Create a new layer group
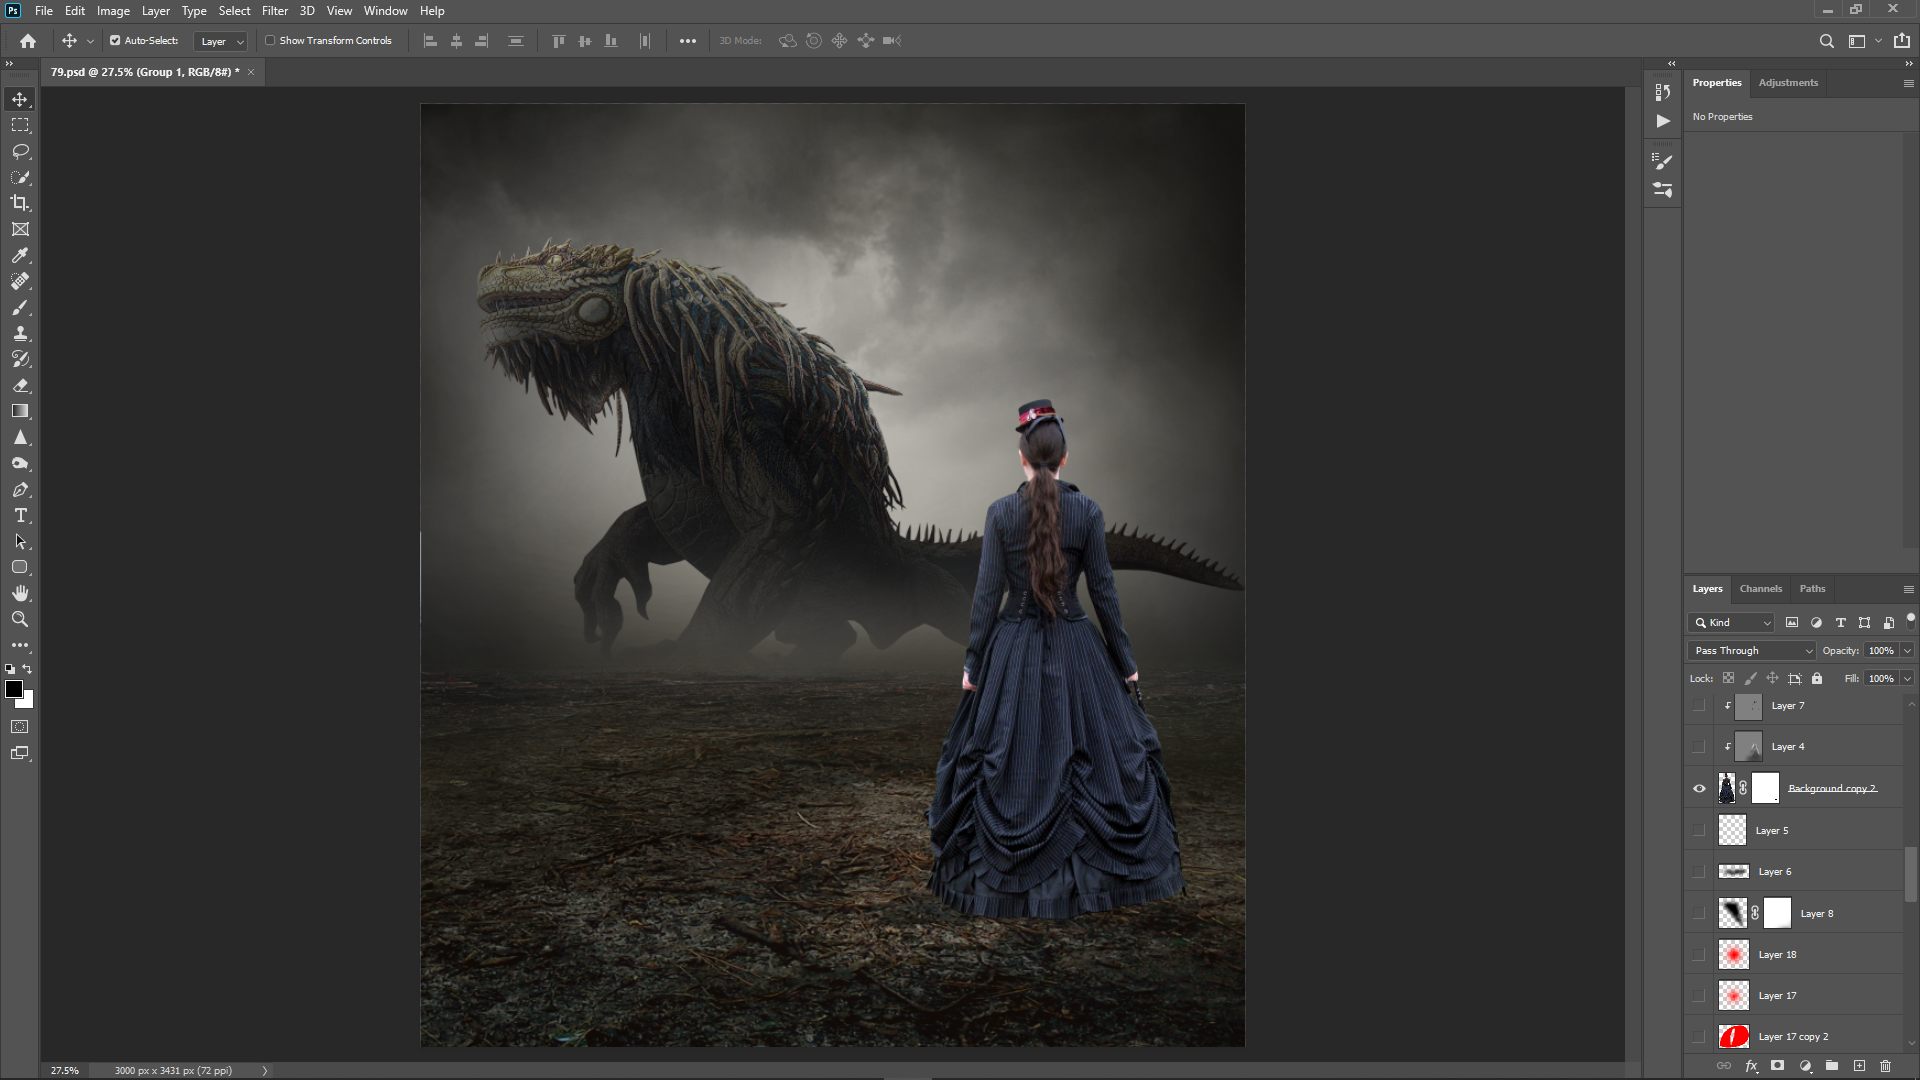This screenshot has width=1920, height=1080. tap(1831, 1066)
